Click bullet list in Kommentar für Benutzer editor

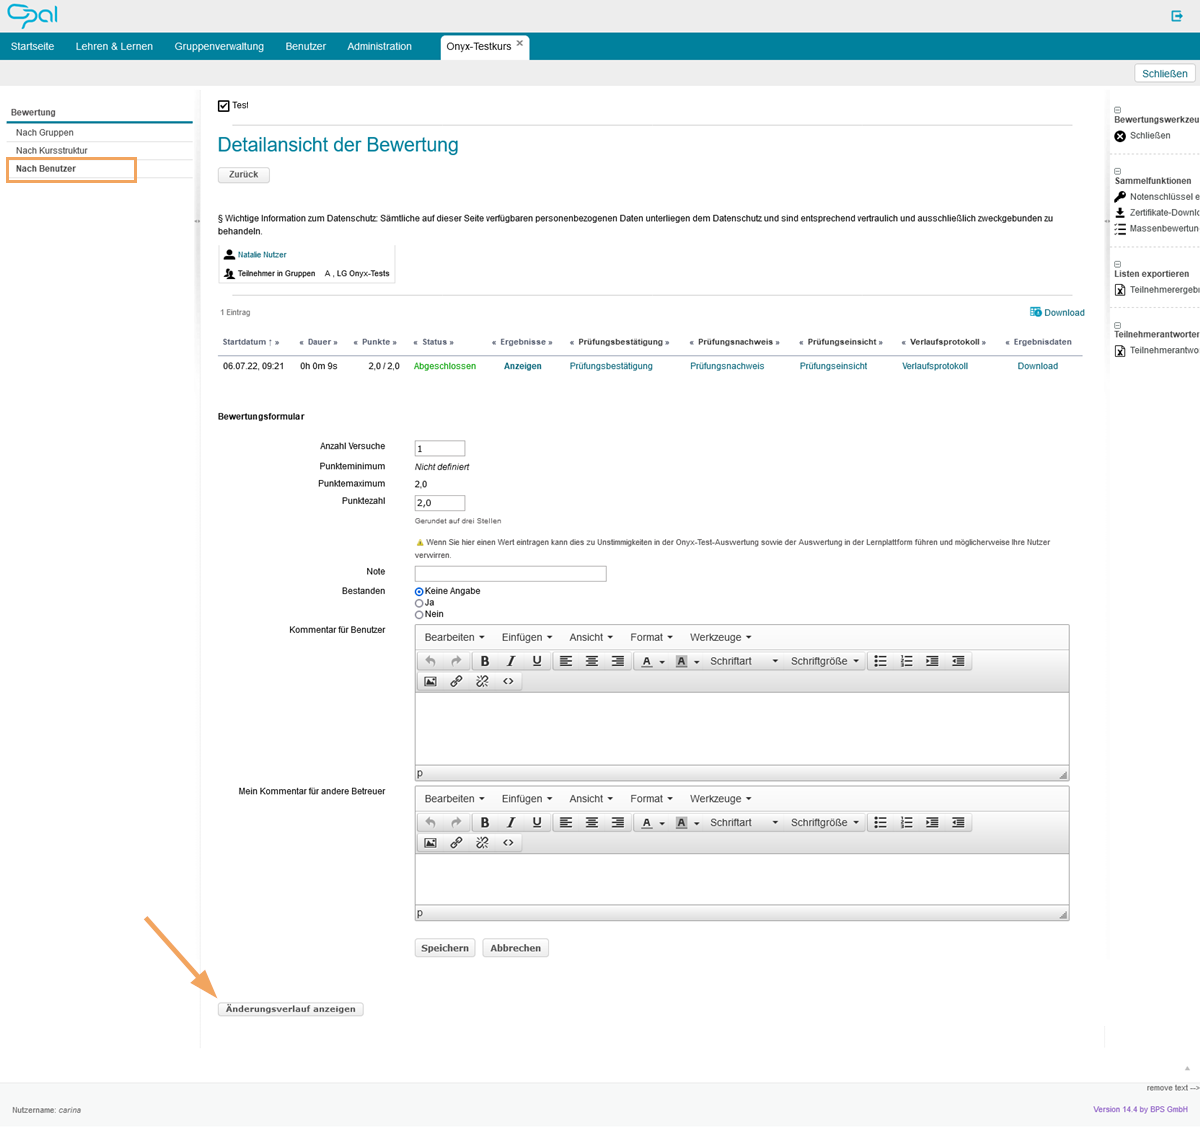tap(880, 661)
